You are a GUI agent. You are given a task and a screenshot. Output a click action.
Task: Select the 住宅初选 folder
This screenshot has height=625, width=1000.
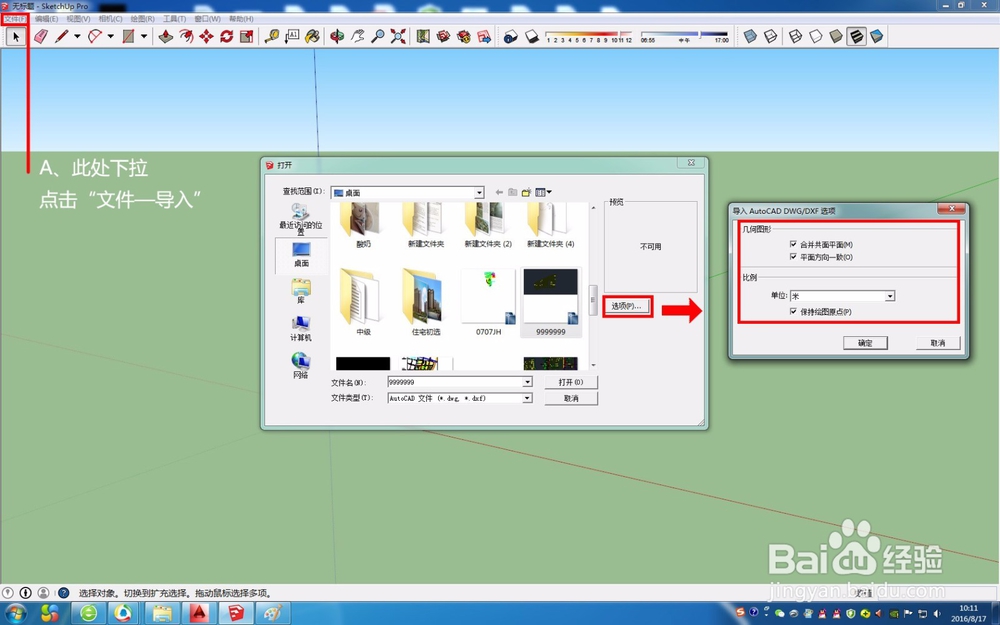pos(425,302)
